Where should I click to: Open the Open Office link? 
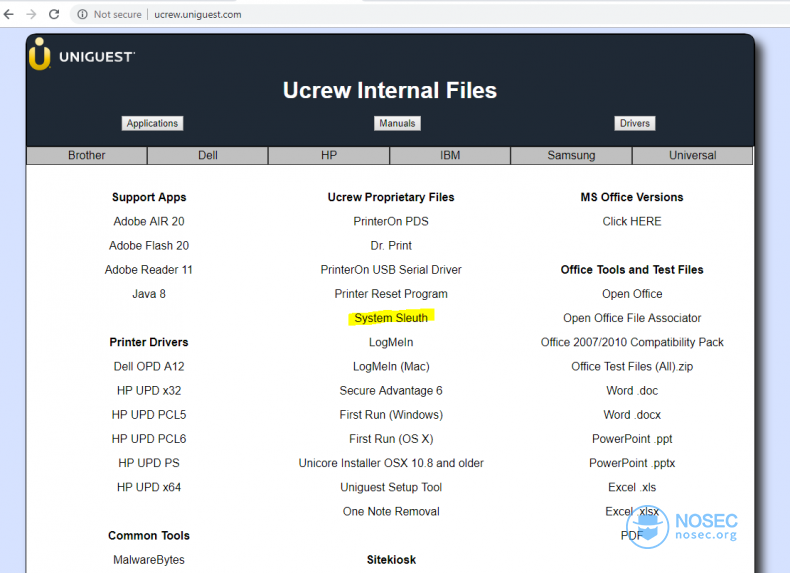pyautogui.click(x=632, y=294)
